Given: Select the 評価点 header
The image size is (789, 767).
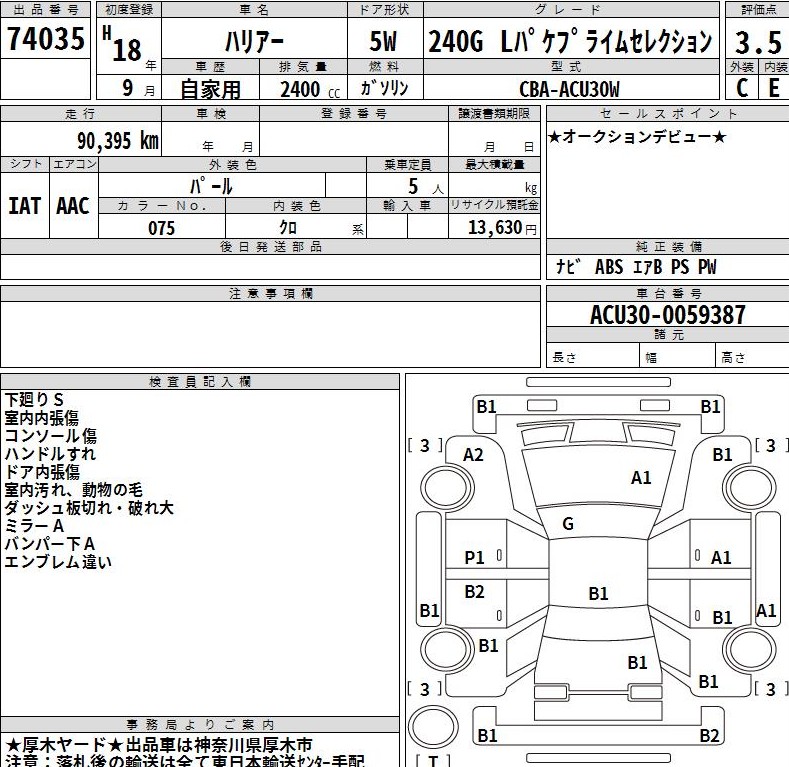Looking at the screenshot, I should tap(758, 10).
